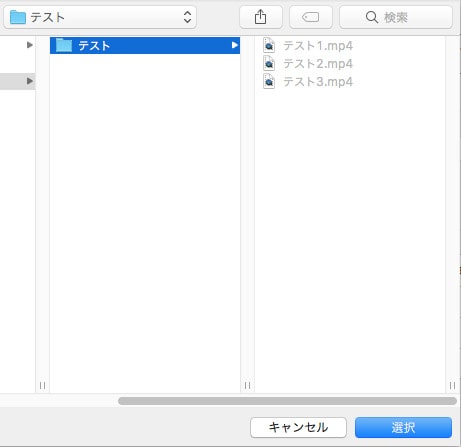This screenshot has width=461, height=447.
Task: Click folder icon in path popup
Action: coord(18,17)
